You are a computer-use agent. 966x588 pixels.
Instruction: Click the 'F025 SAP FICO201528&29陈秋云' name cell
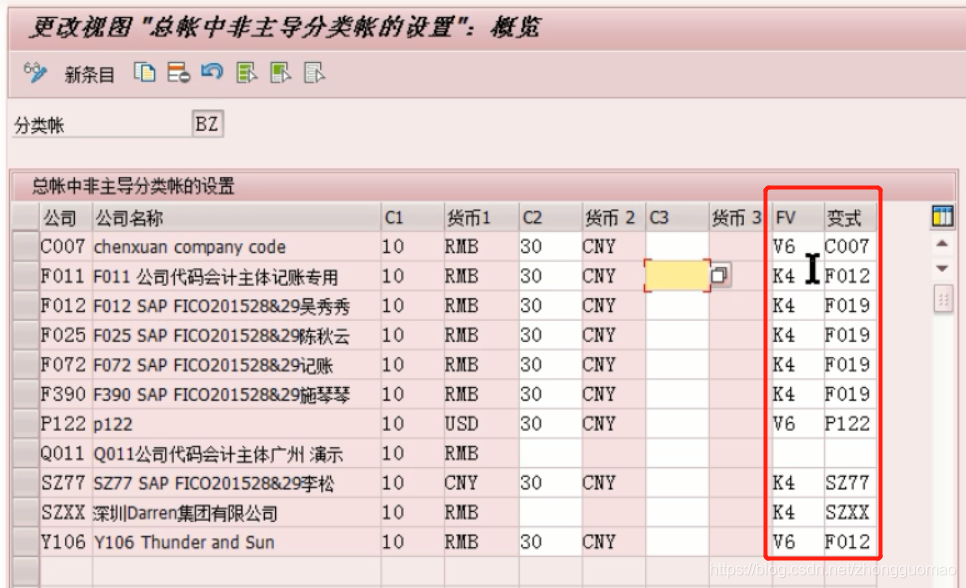coord(237,335)
